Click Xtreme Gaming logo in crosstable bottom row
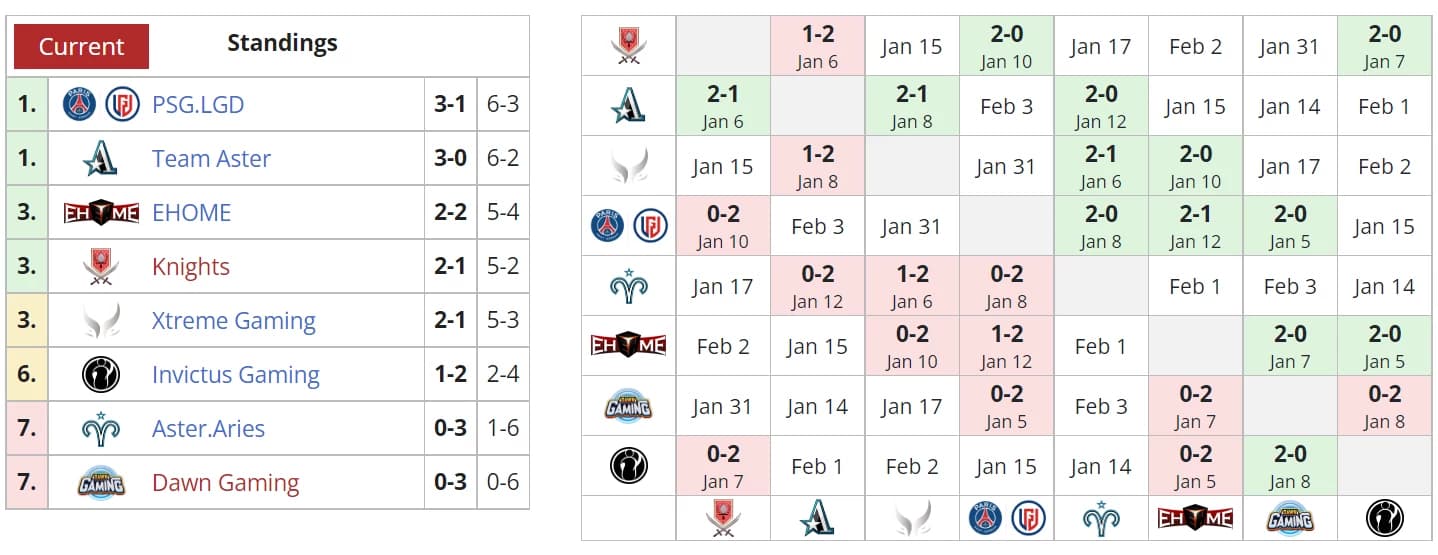Viewport: 1438px width, 555px height. click(910, 518)
